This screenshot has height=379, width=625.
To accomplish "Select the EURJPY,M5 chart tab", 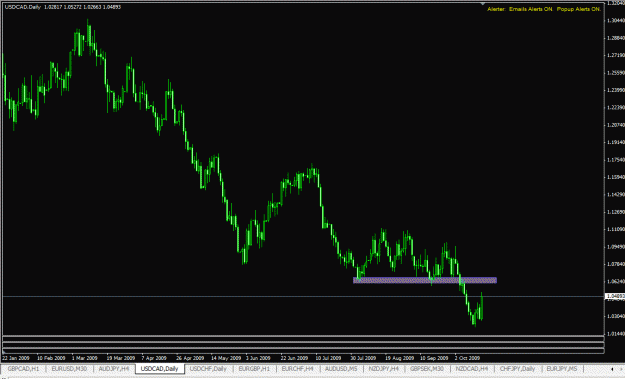I will point(562,369).
